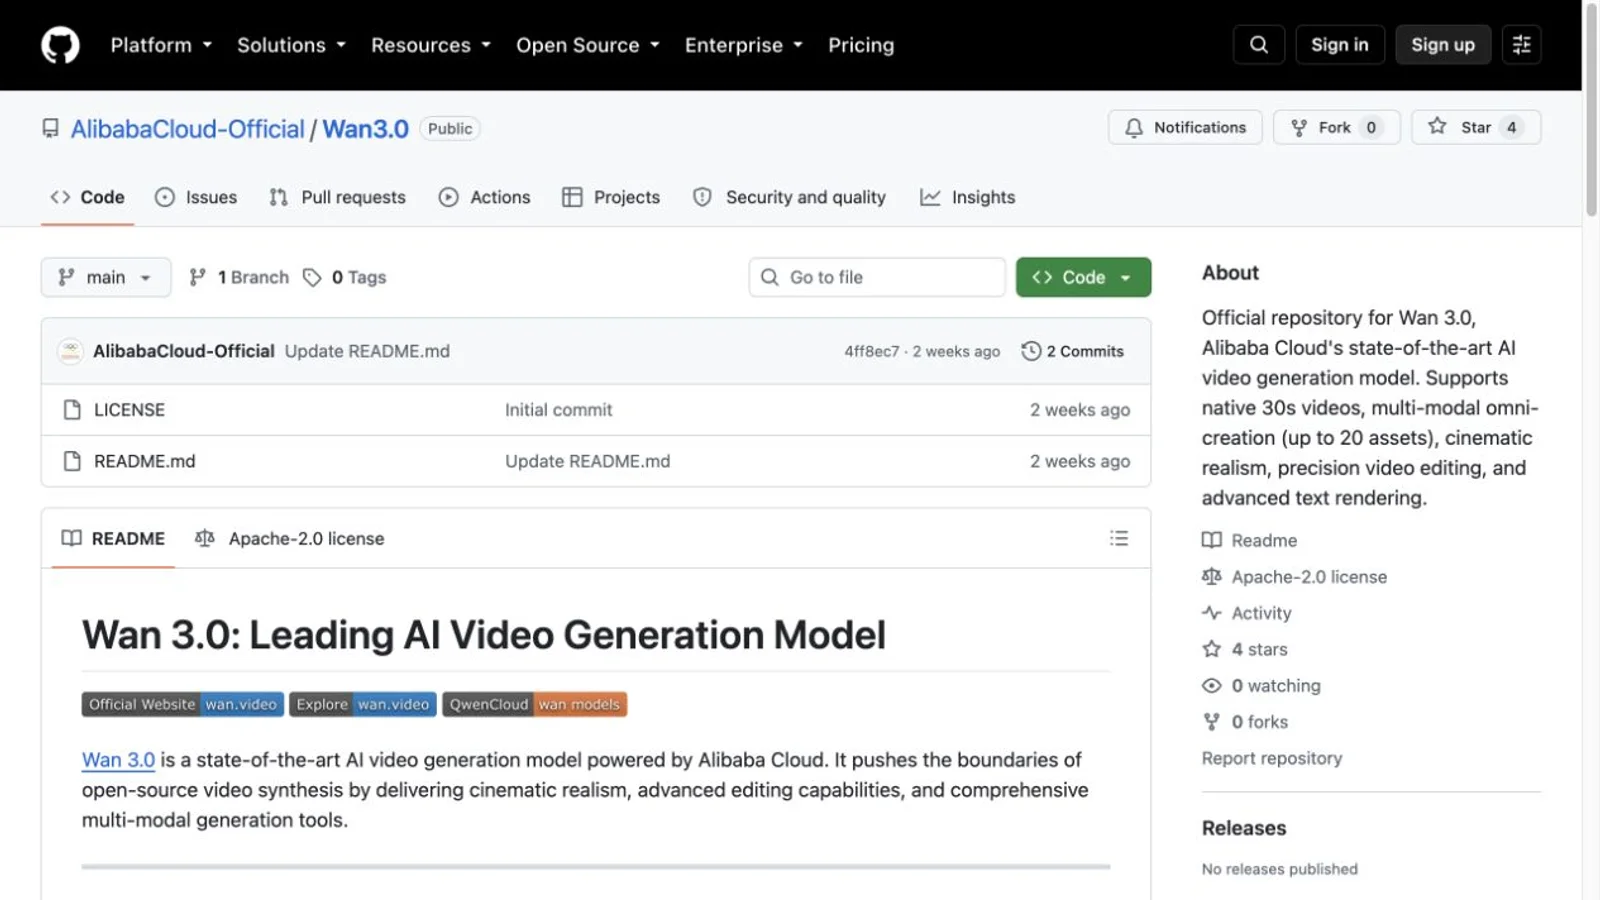This screenshot has height=900, width=1600.
Task: Click the AlibabaCloud-Official commit author name
Action: 183,351
